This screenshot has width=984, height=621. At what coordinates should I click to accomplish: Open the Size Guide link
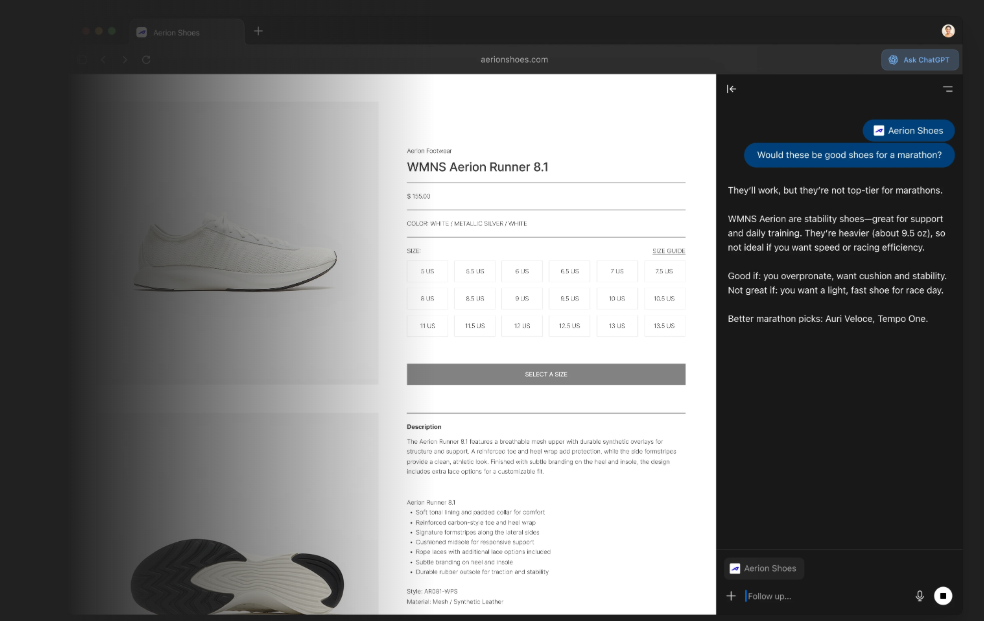668,251
